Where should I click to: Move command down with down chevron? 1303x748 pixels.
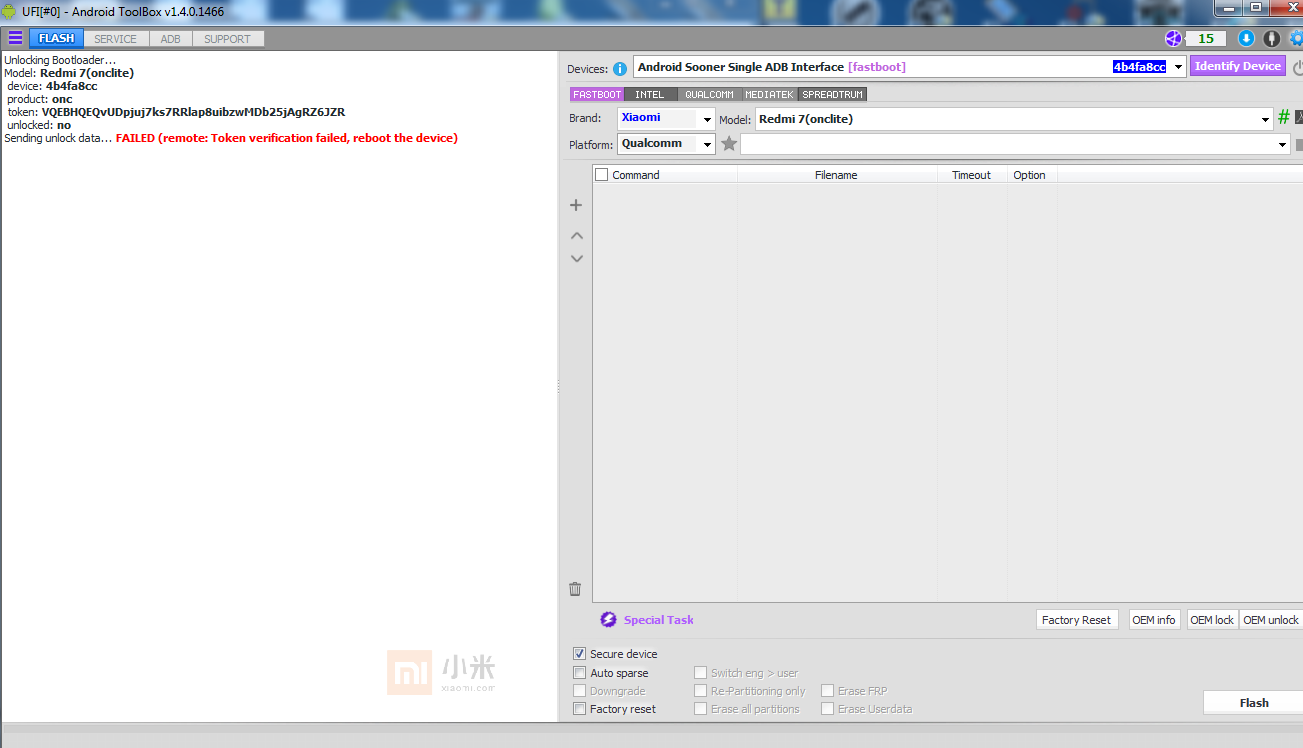coord(576,258)
